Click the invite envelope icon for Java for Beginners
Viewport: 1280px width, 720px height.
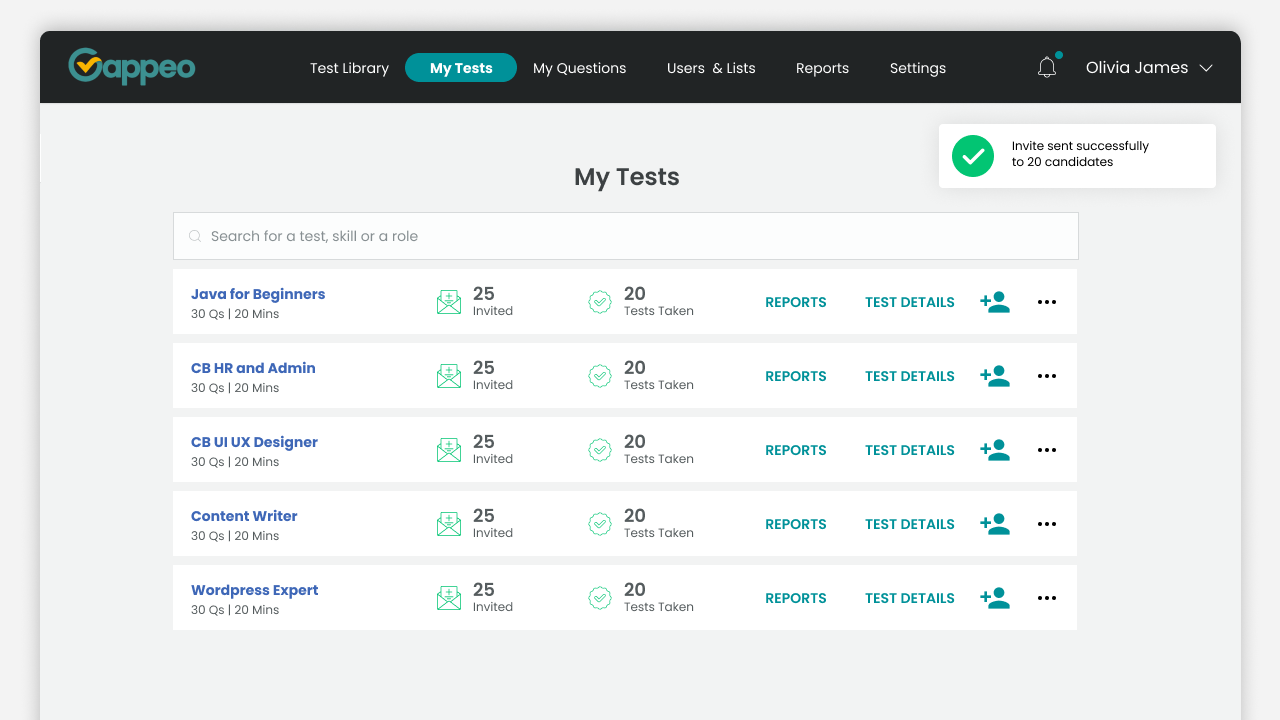tap(448, 301)
